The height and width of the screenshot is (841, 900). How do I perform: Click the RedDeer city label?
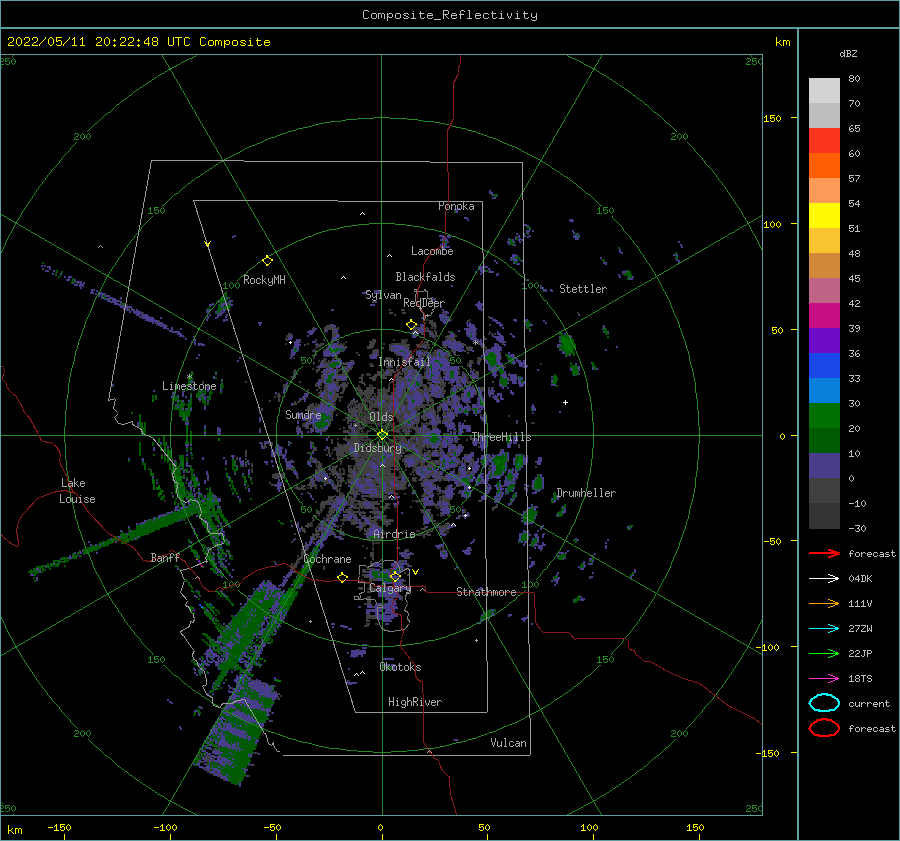(424, 303)
